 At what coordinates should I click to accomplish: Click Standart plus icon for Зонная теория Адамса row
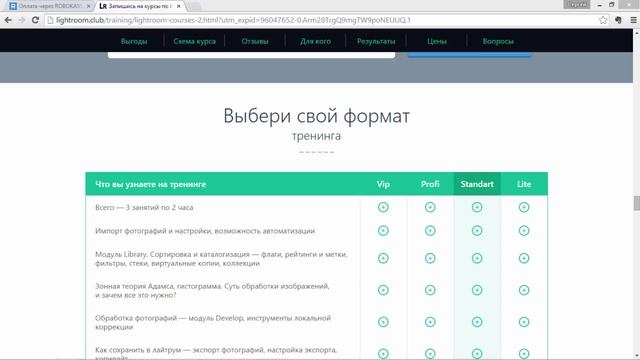[477, 290]
